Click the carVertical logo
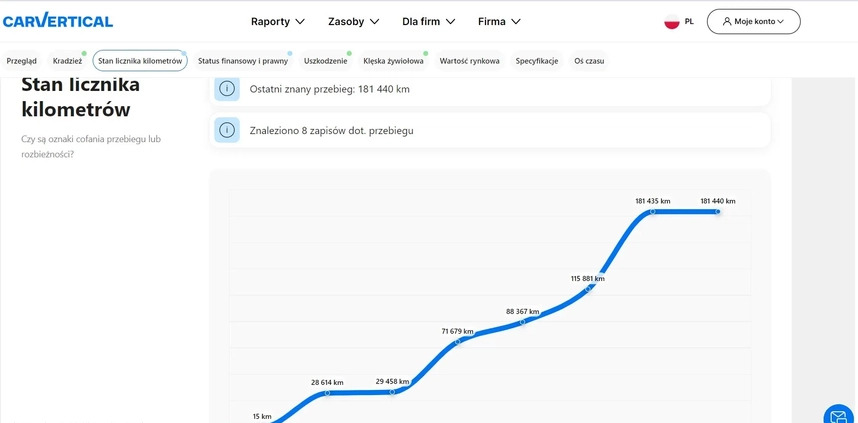The image size is (858, 423). tap(57, 21)
